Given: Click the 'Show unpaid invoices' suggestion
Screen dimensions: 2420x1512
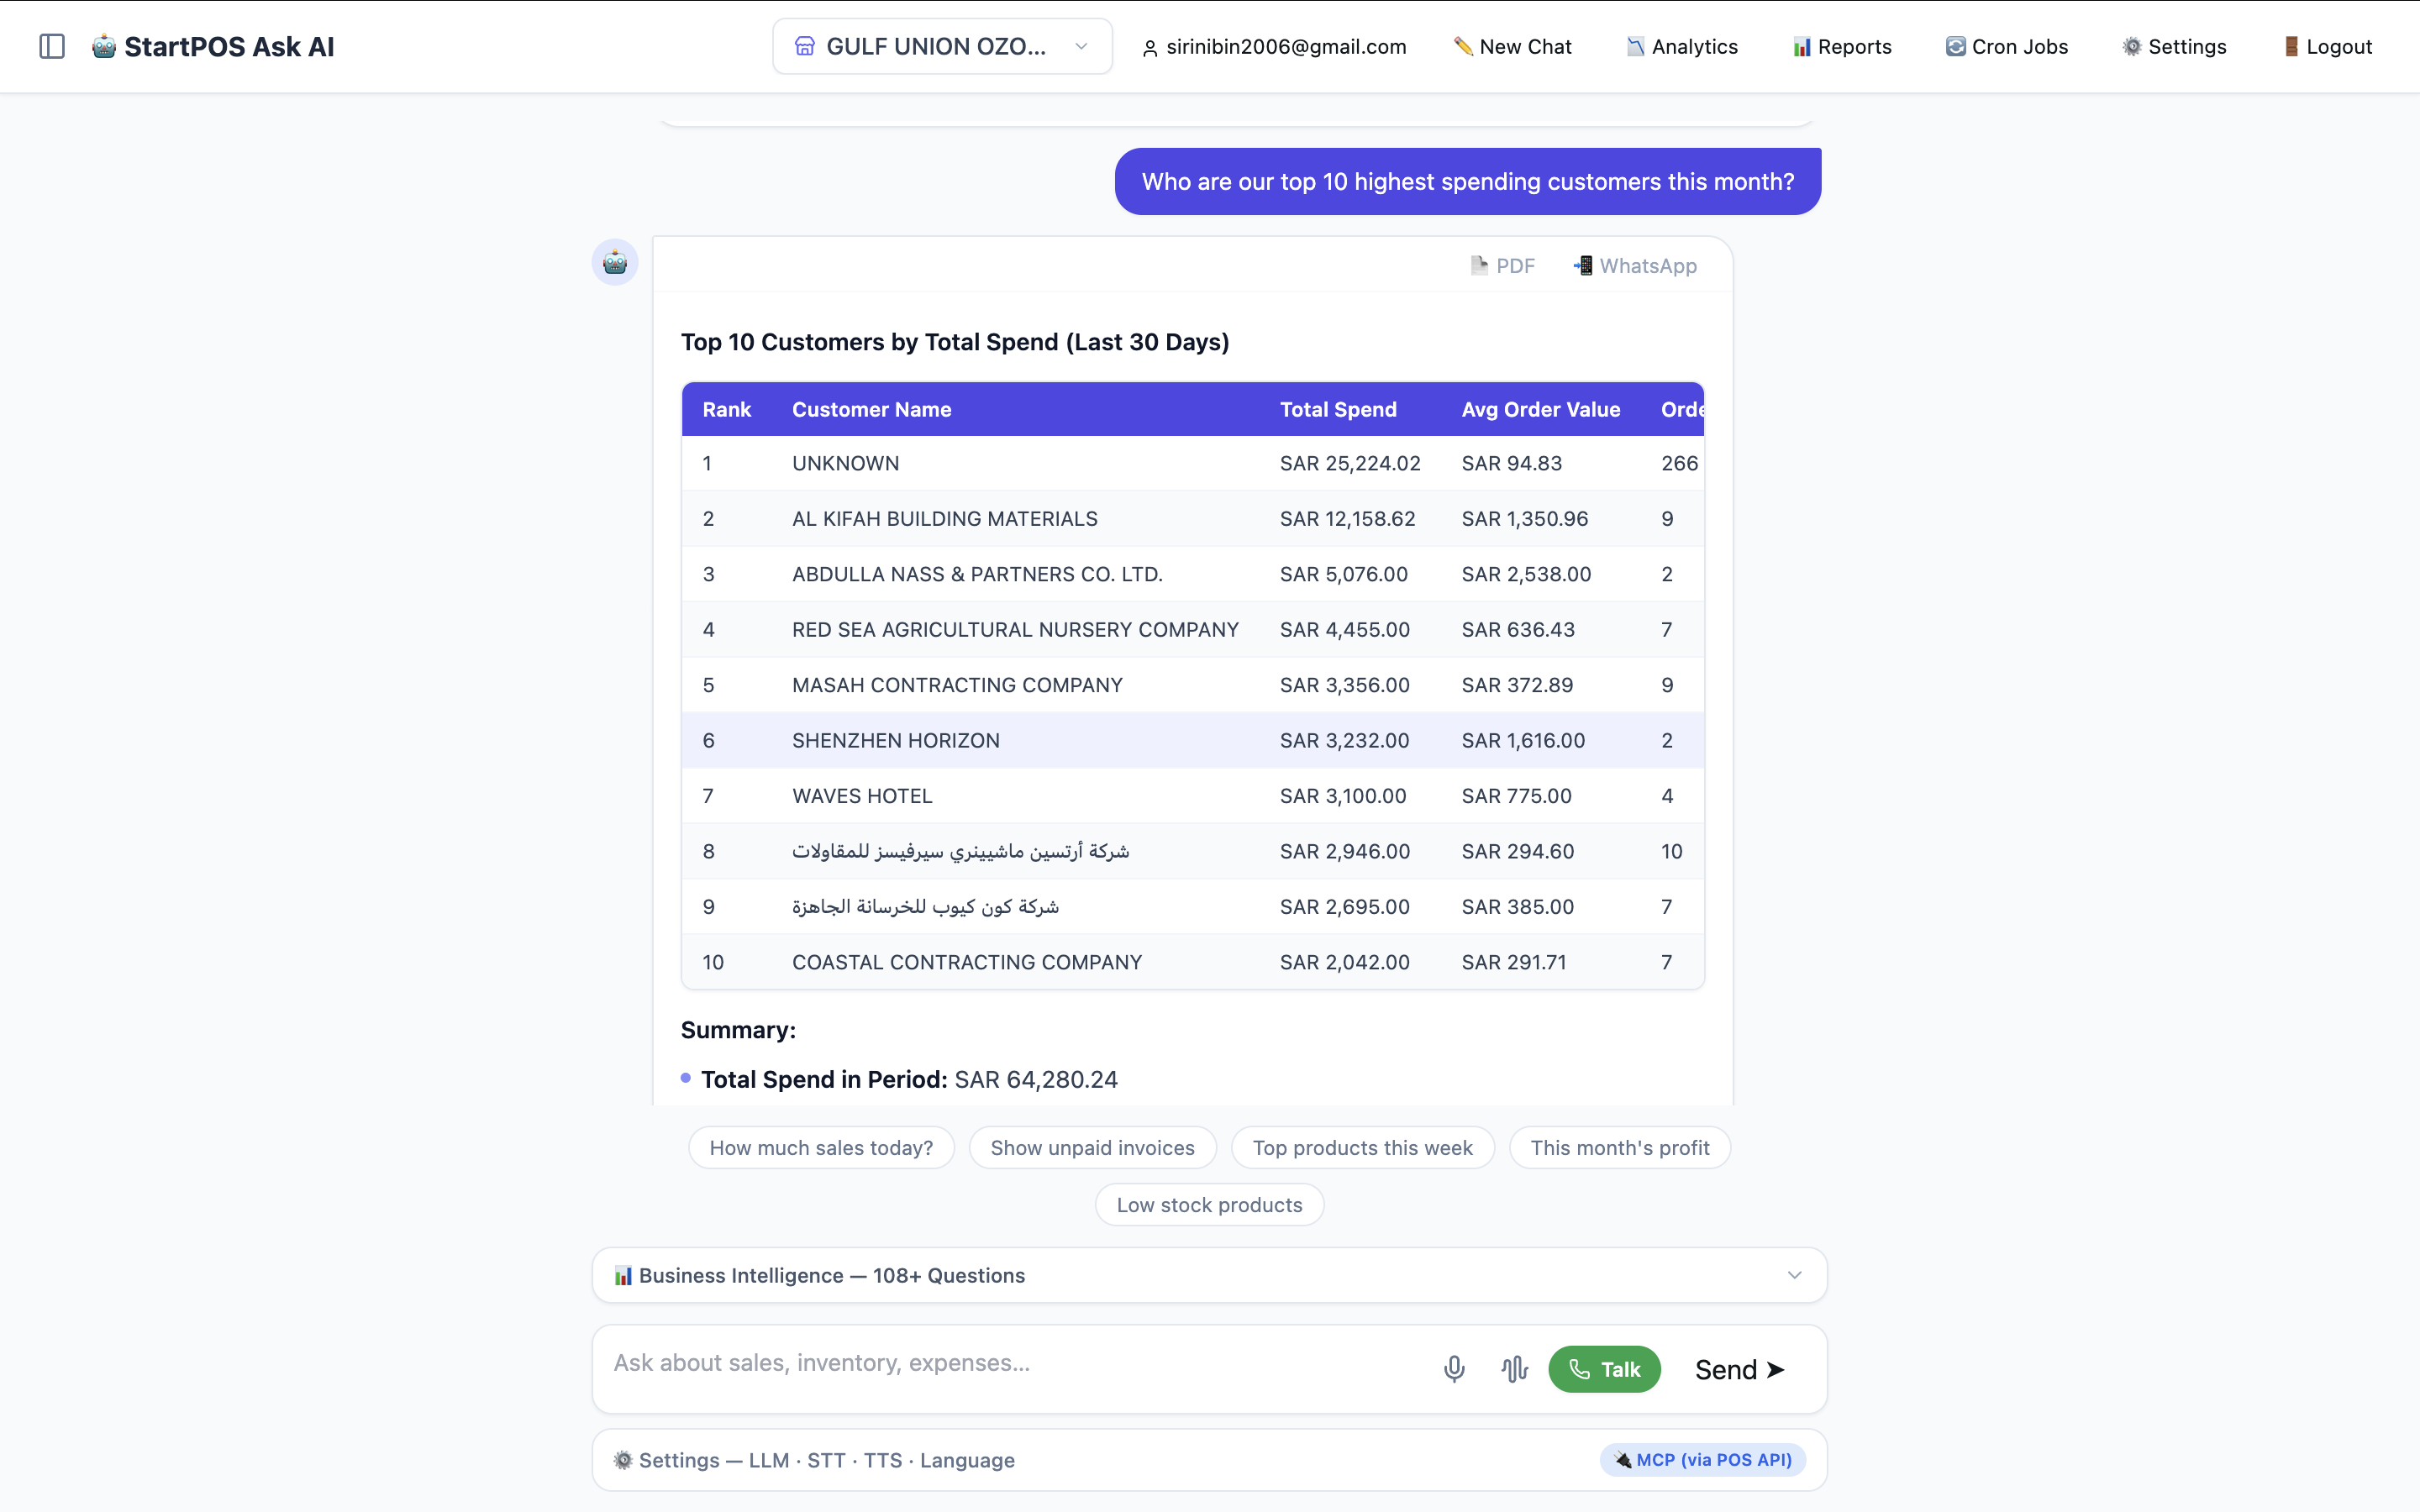Looking at the screenshot, I should pos(1092,1148).
